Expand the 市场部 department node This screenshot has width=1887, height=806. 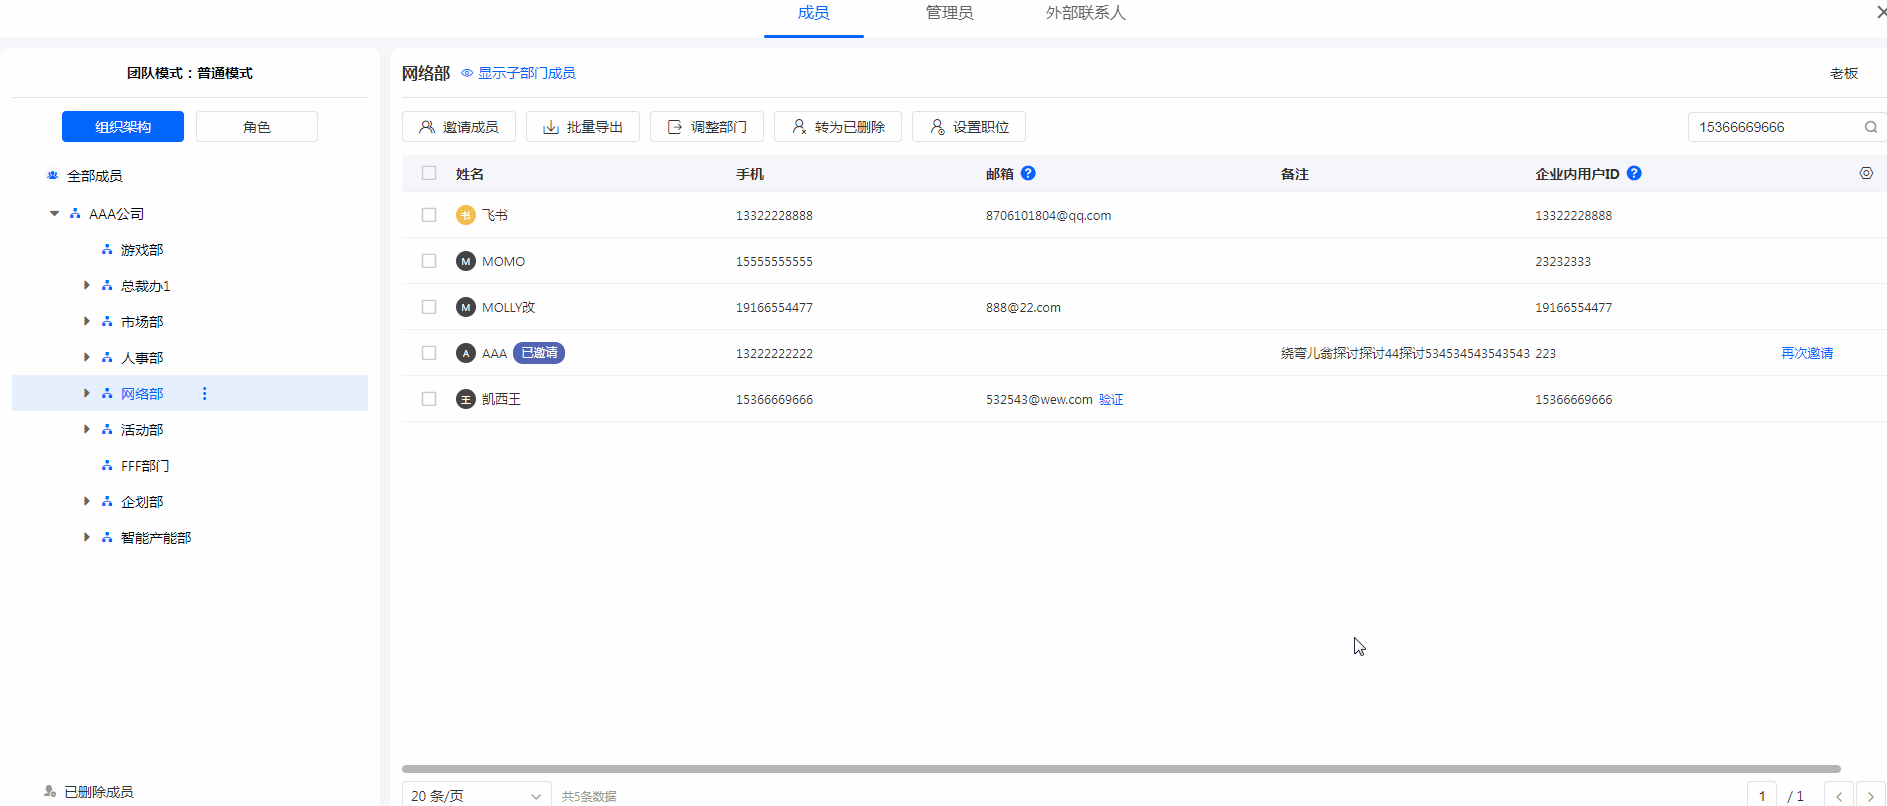[87, 322]
